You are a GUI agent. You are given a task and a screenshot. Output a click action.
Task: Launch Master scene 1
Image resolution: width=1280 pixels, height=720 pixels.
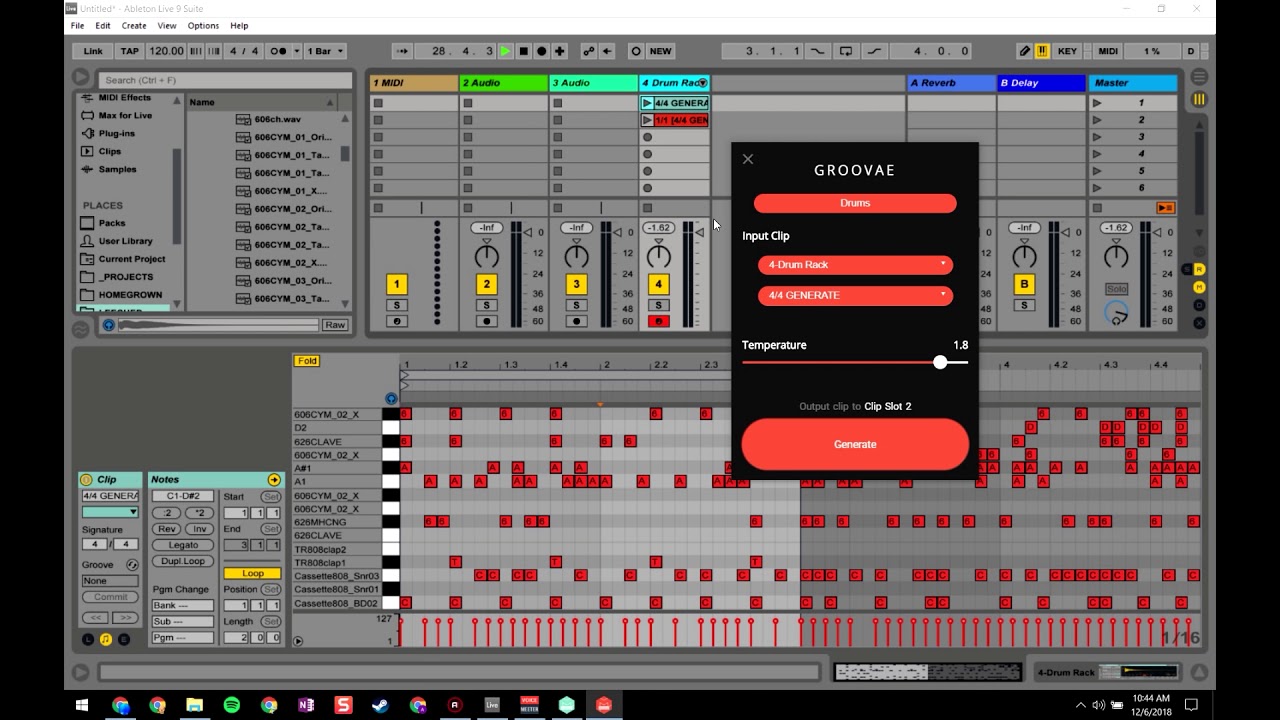click(1097, 103)
